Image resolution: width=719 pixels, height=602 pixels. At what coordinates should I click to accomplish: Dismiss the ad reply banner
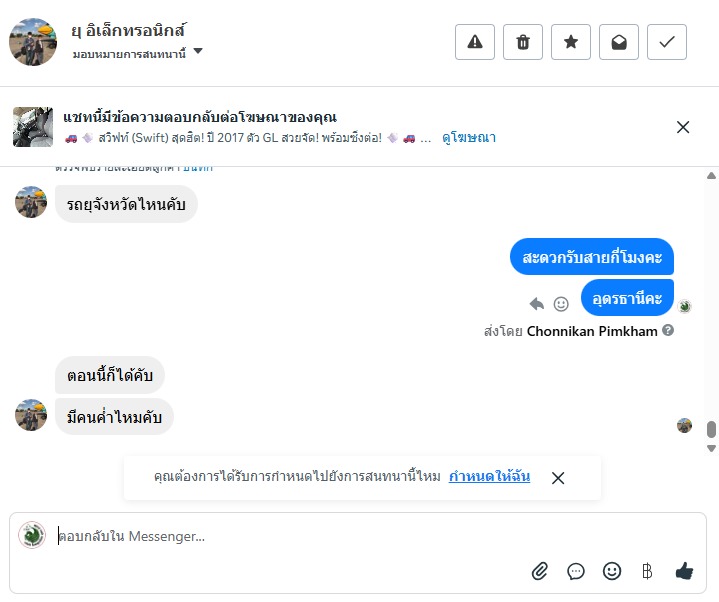683,127
